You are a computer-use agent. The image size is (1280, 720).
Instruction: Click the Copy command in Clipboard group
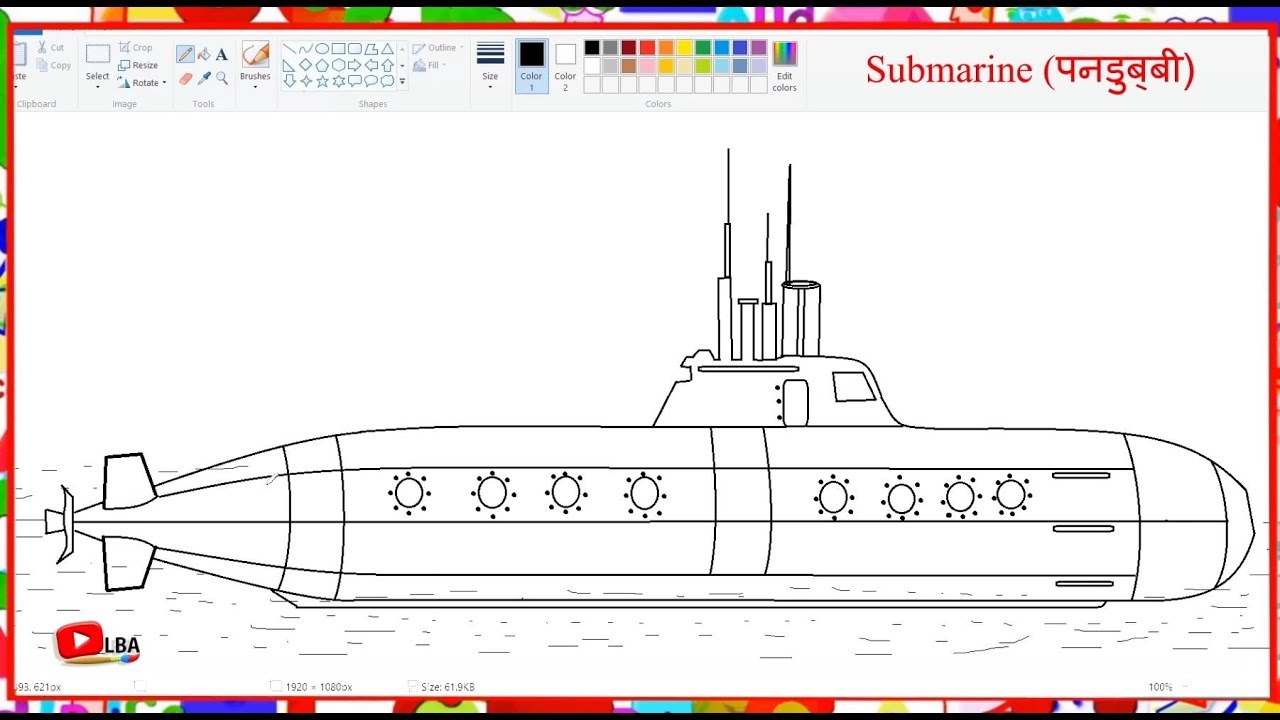[54, 65]
